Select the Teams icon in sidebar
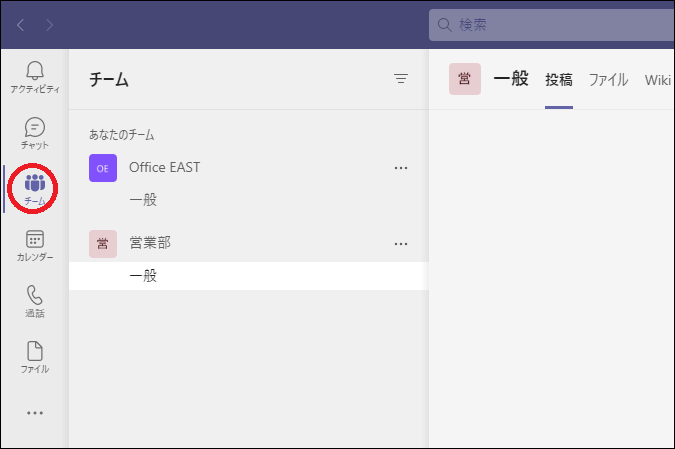 tap(35, 187)
